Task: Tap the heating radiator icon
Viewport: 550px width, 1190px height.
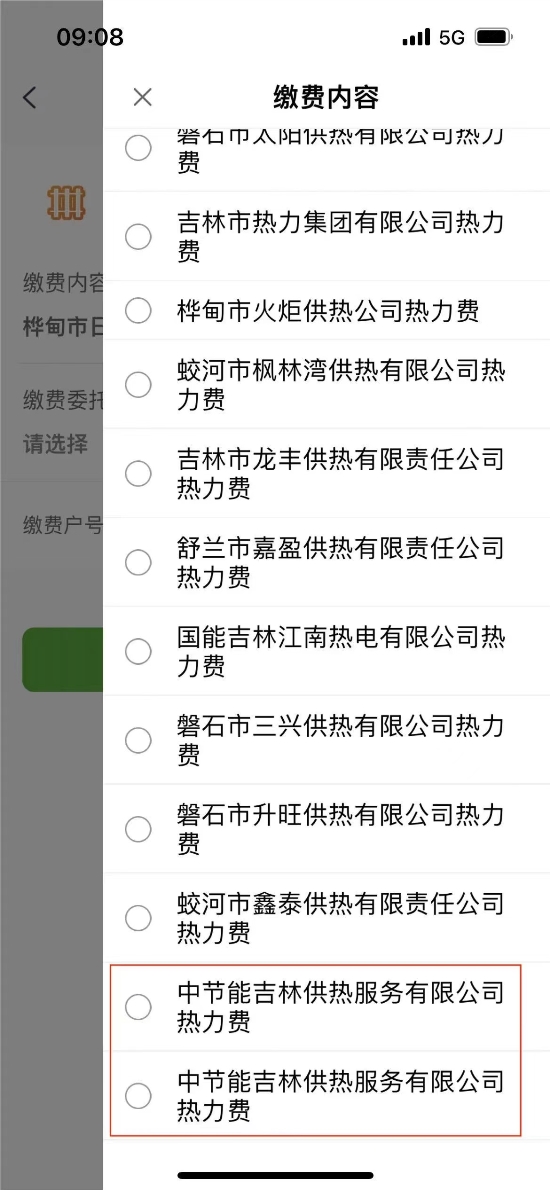Action: click(x=67, y=203)
